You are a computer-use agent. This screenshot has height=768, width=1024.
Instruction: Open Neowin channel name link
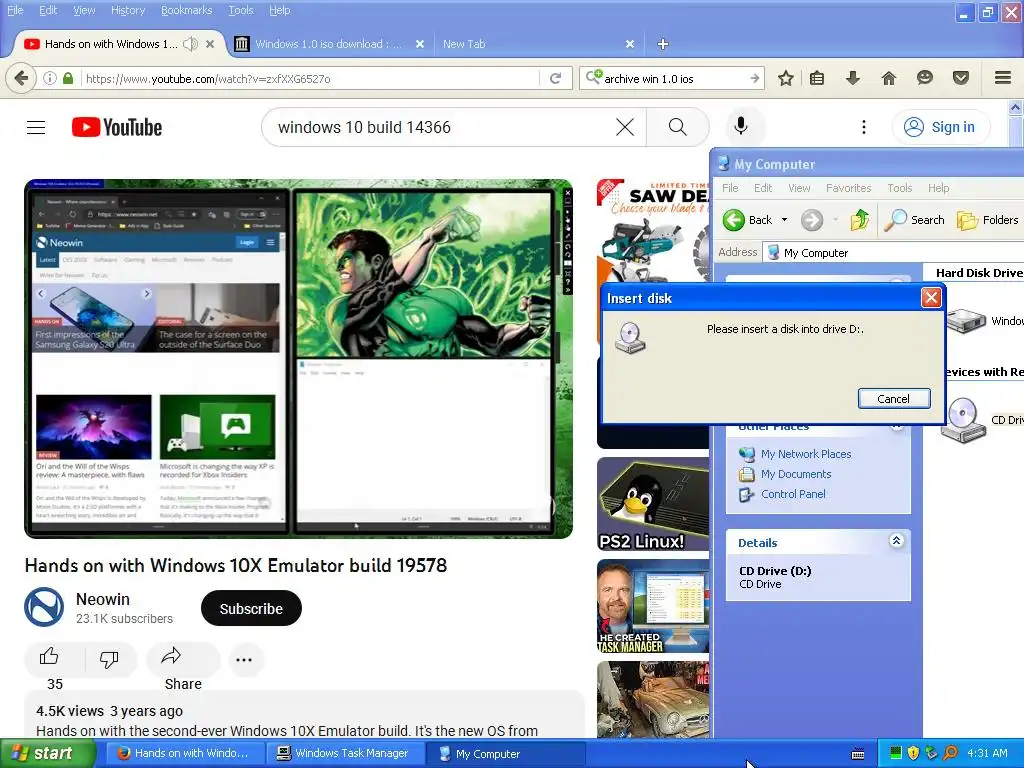coord(103,599)
